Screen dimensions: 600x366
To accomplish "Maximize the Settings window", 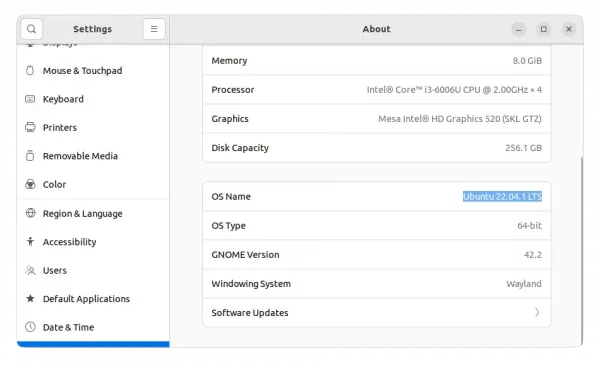I will click(x=543, y=29).
